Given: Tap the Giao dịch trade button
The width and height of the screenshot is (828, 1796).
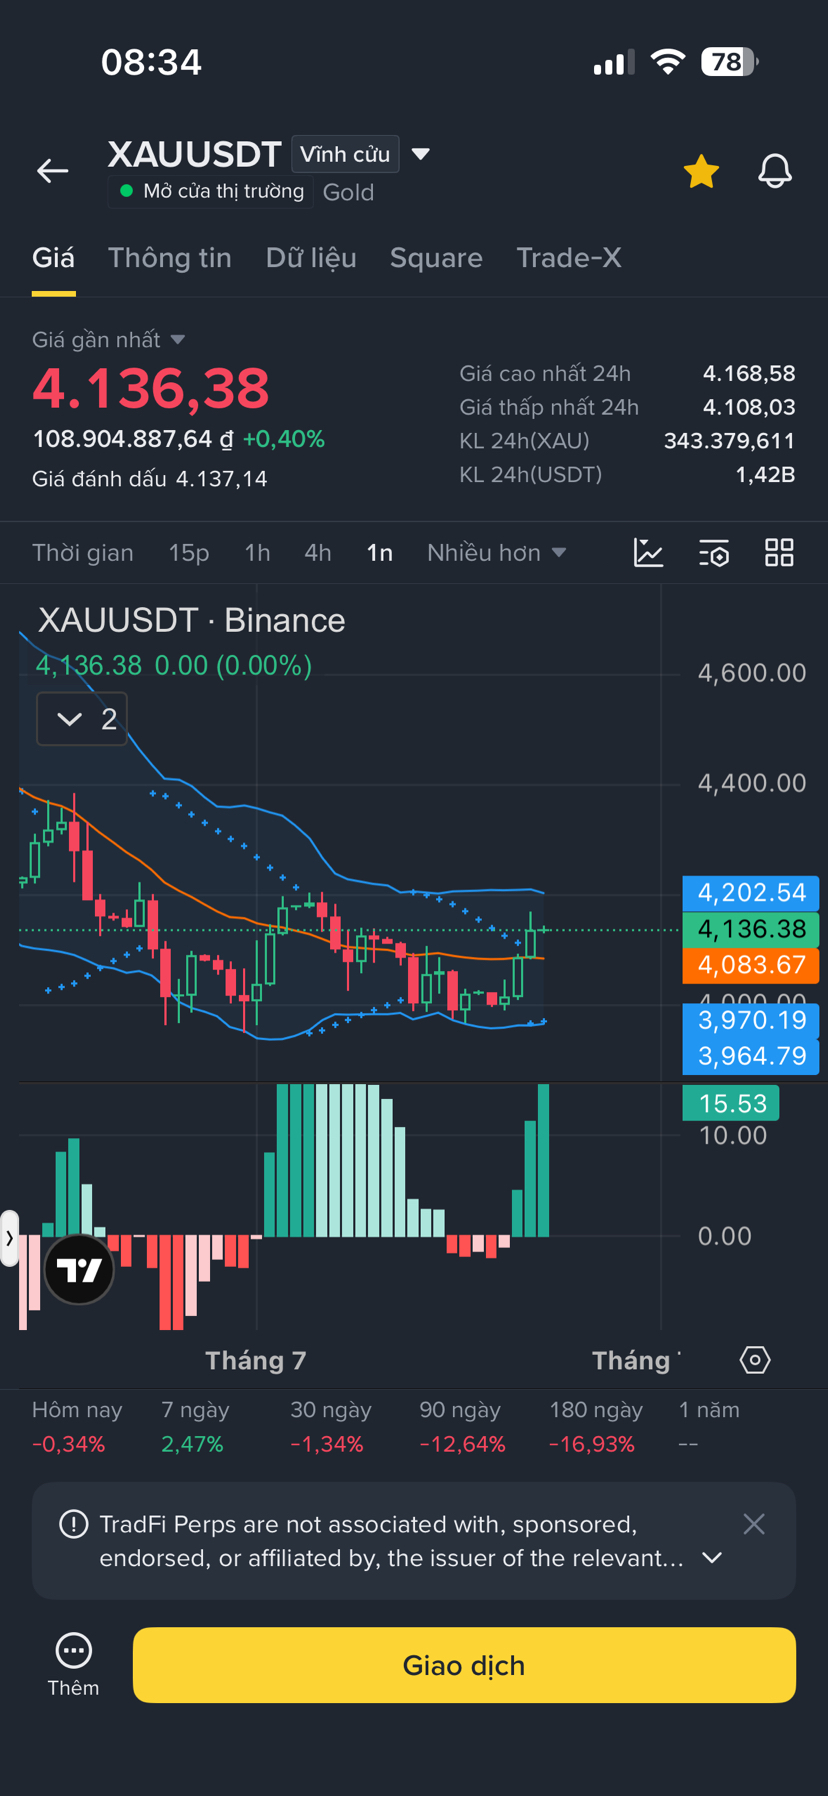Looking at the screenshot, I should (x=464, y=1665).
